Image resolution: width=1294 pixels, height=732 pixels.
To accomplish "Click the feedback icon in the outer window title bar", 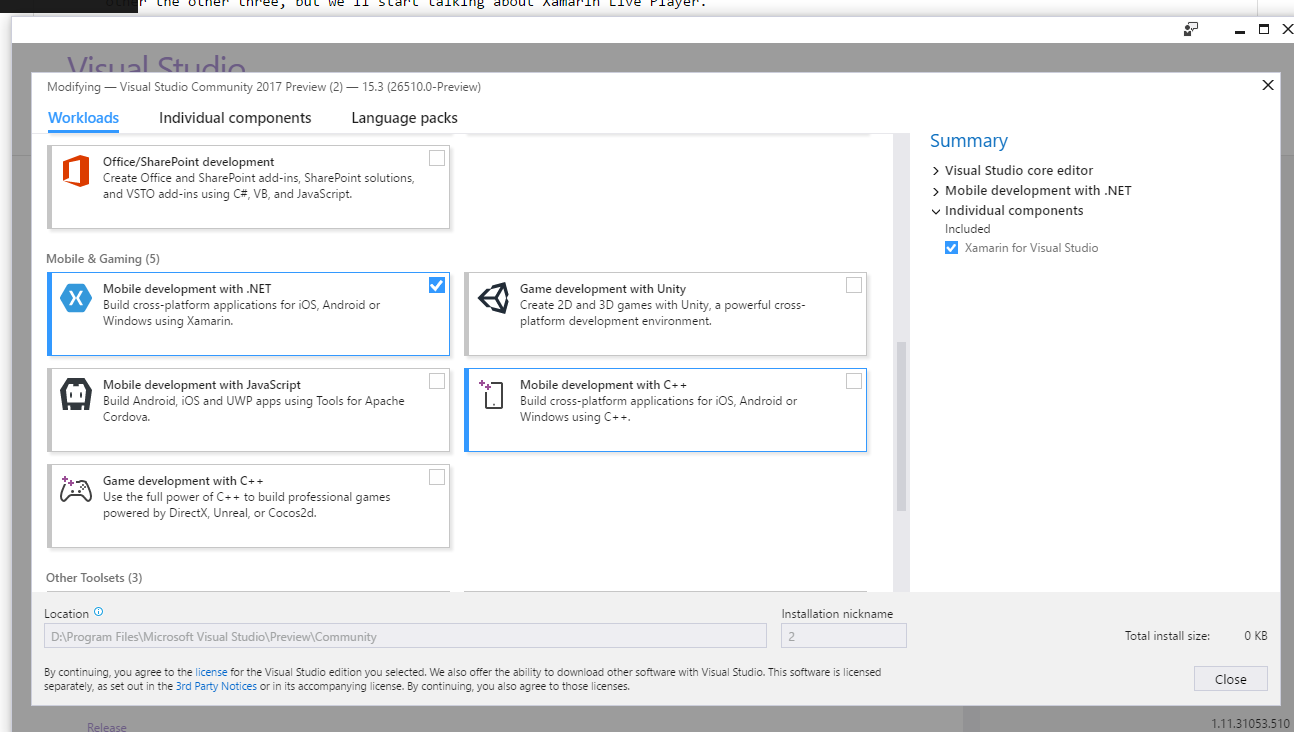I will click(1190, 29).
